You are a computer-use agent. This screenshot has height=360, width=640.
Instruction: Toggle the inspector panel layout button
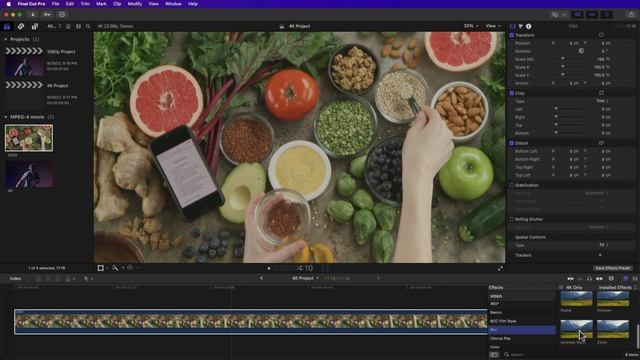[607, 14]
